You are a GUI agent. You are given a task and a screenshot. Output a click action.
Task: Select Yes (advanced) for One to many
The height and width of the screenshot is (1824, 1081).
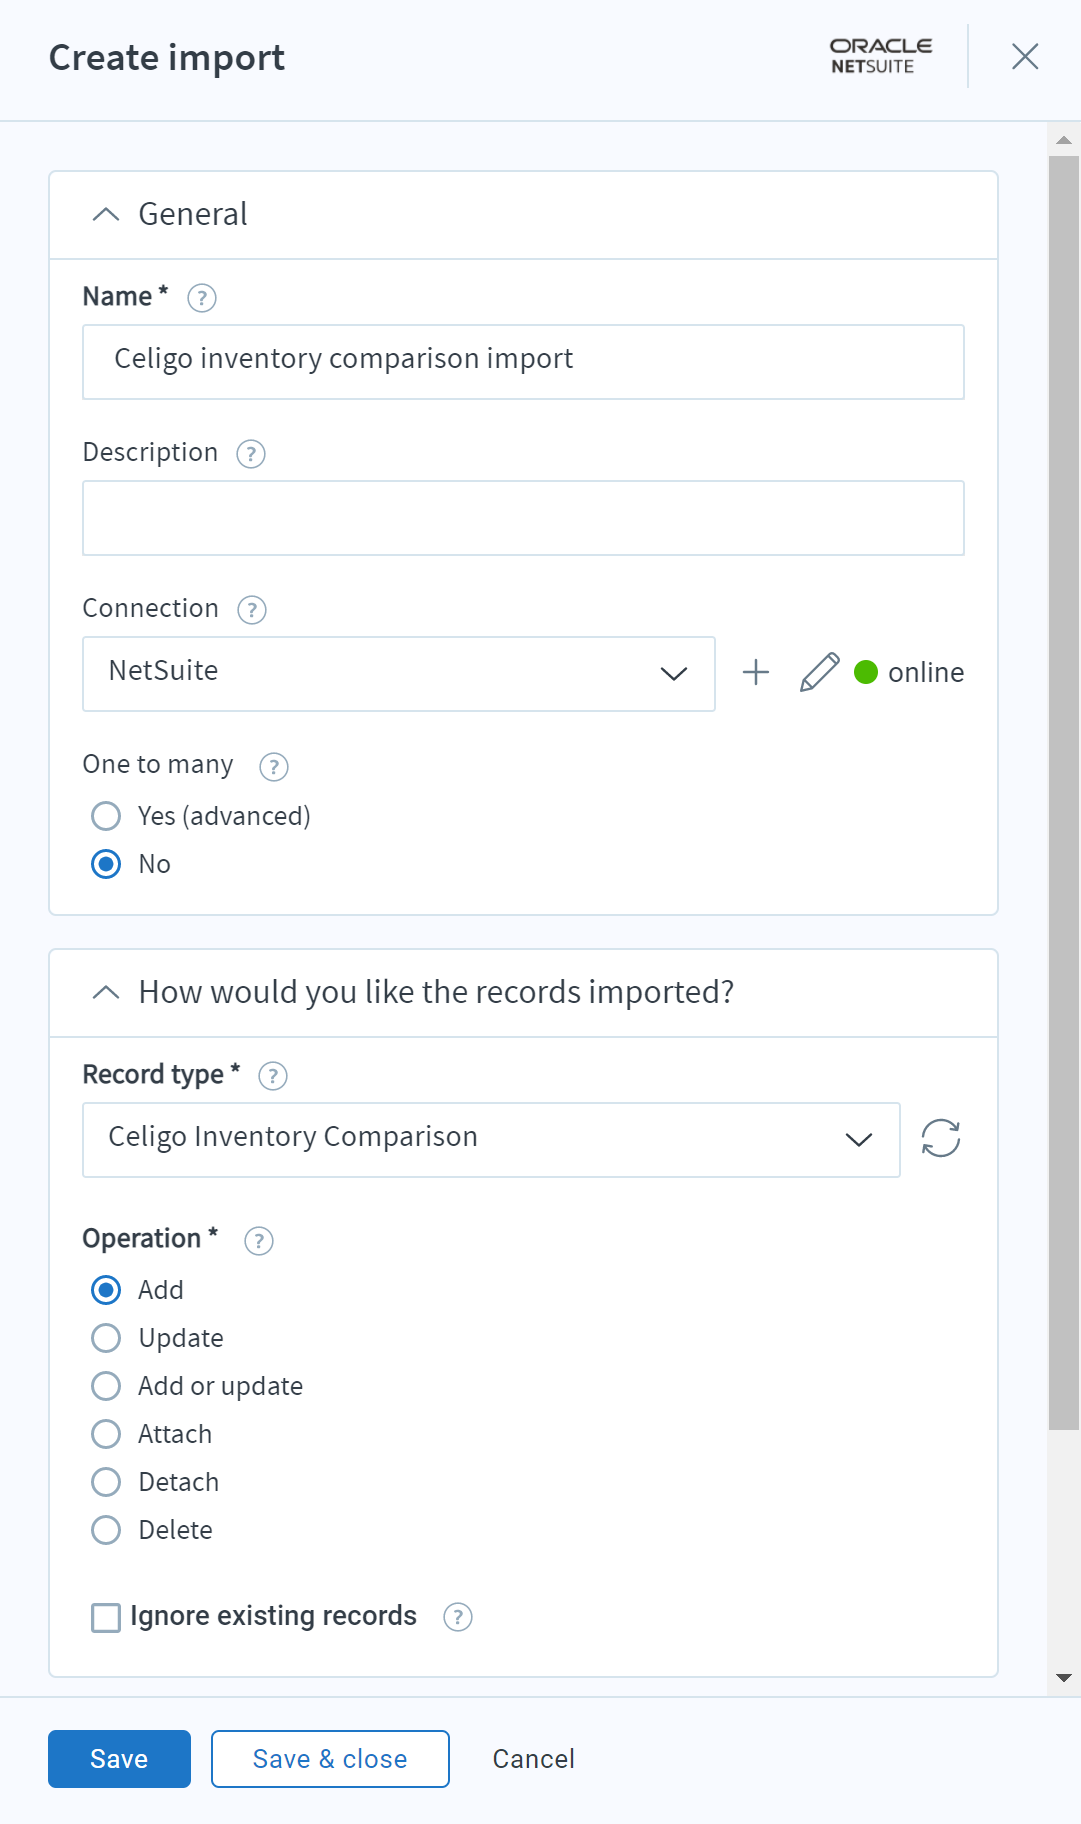tap(106, 816)
